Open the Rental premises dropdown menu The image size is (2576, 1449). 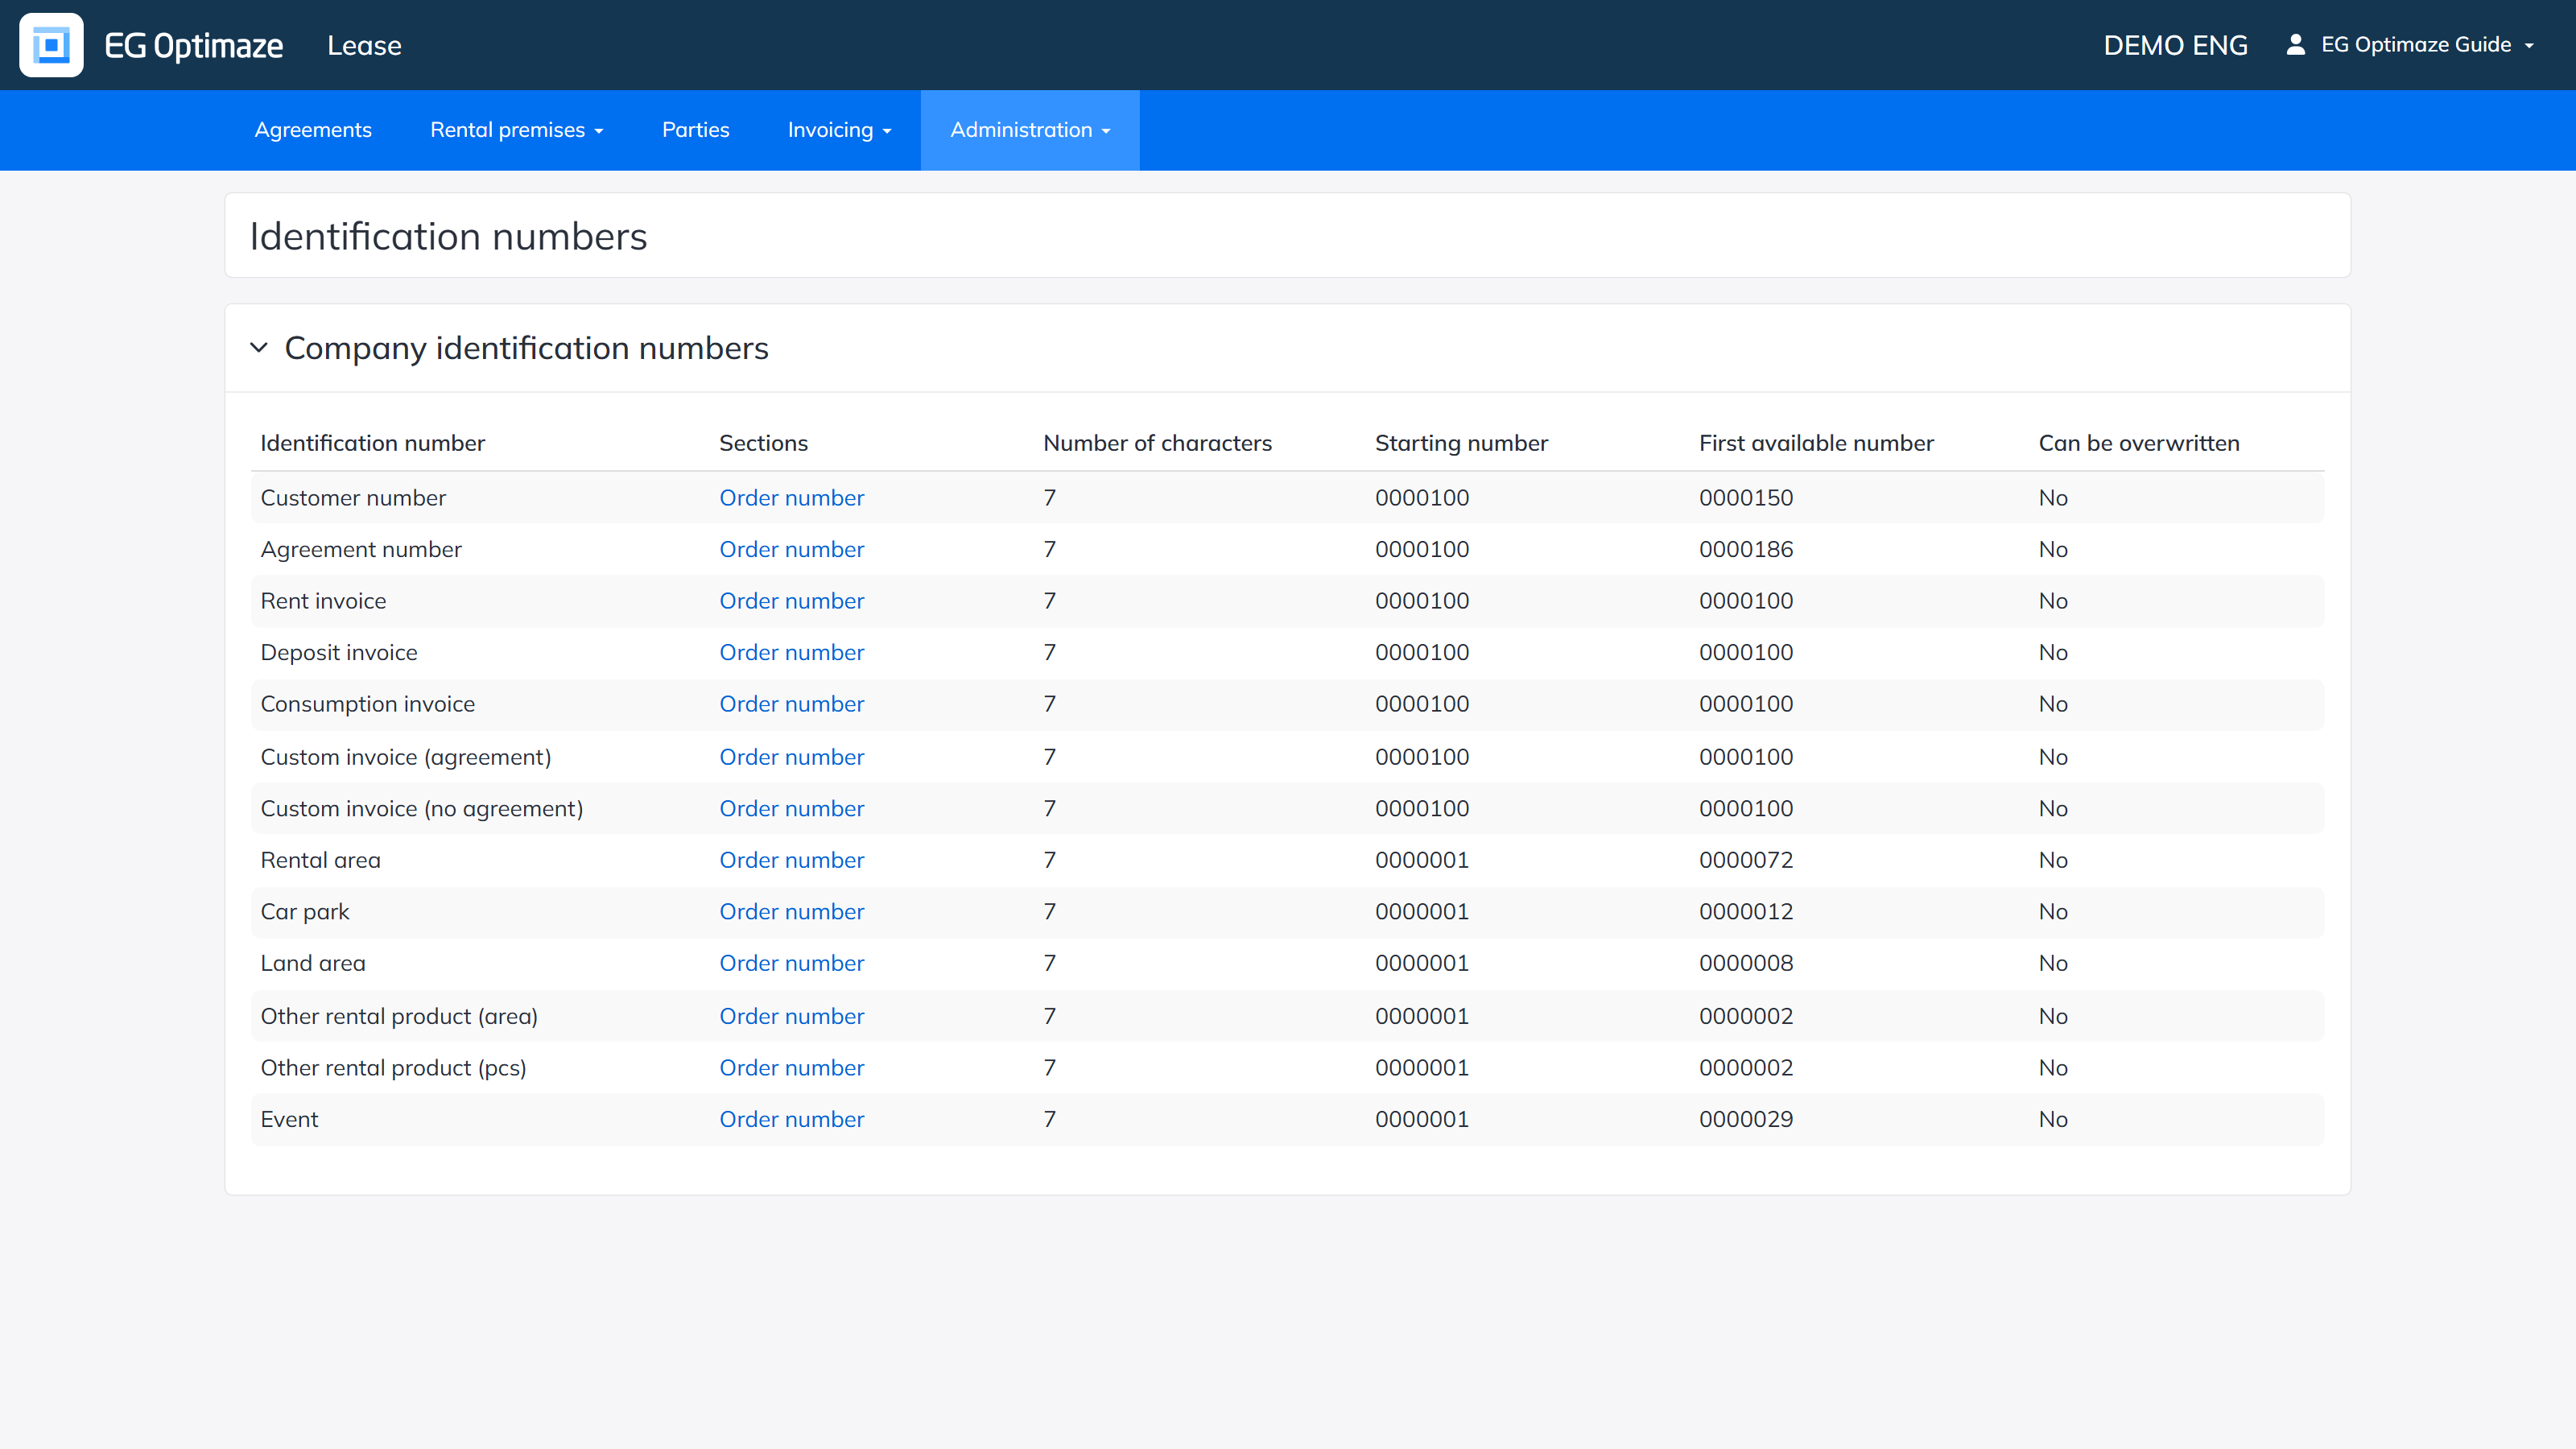pyautogui.click(x=516, y=130)
